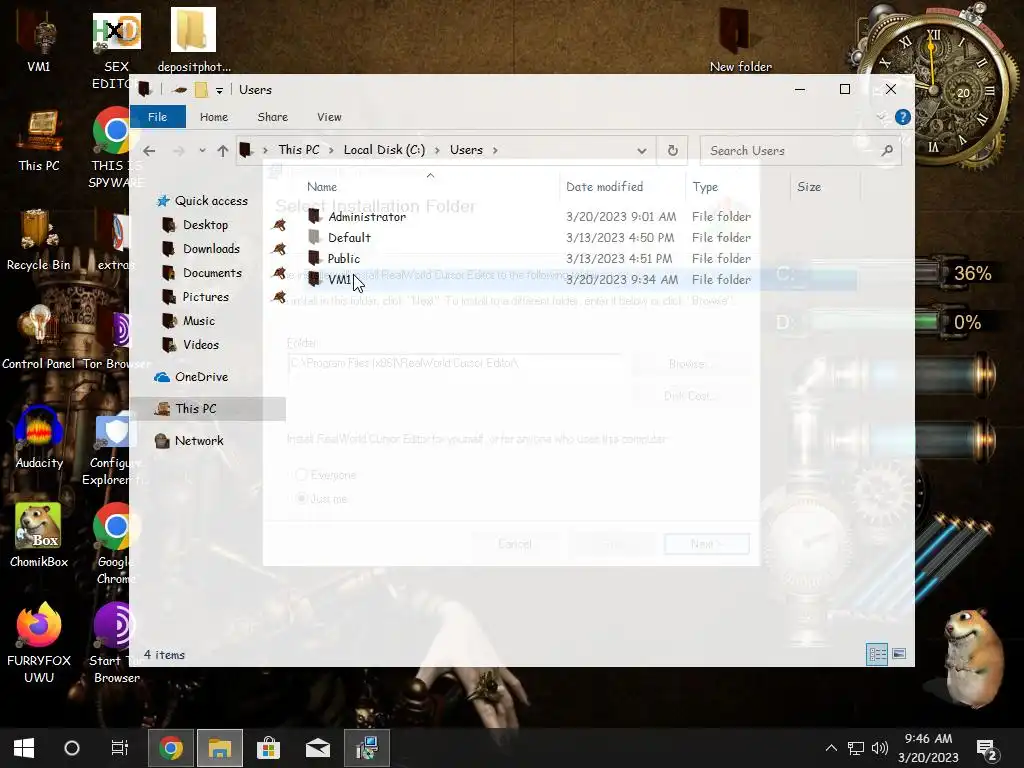The width and height of the screenshot is (1024, 768).
Task: Open the depositphot... folder on desktop
Action: (x=194, y=40)
